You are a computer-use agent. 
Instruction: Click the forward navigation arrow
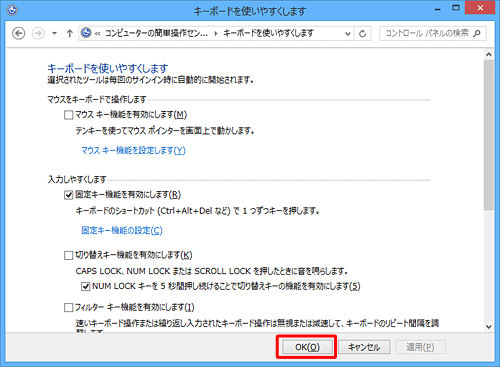pos(38,33)
